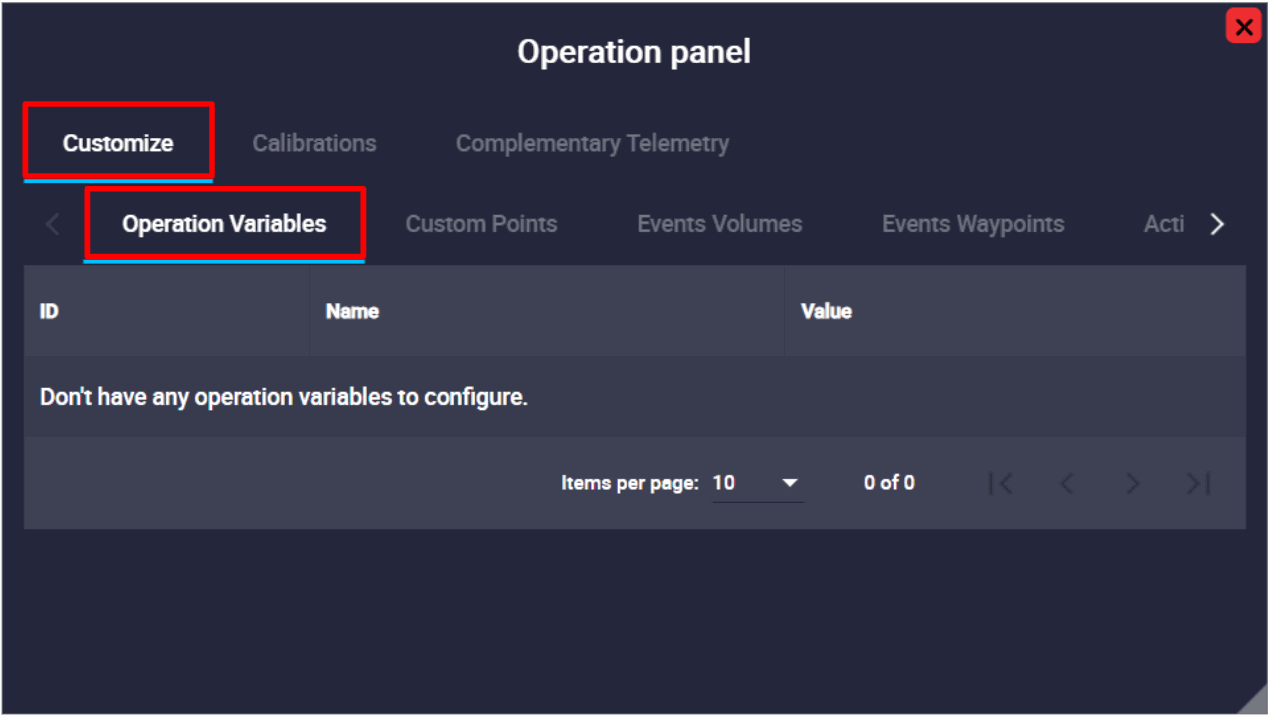Switch to the Events Waypoints sub-tab
This screenshot has height=717, width=1270.
[972, 224]
